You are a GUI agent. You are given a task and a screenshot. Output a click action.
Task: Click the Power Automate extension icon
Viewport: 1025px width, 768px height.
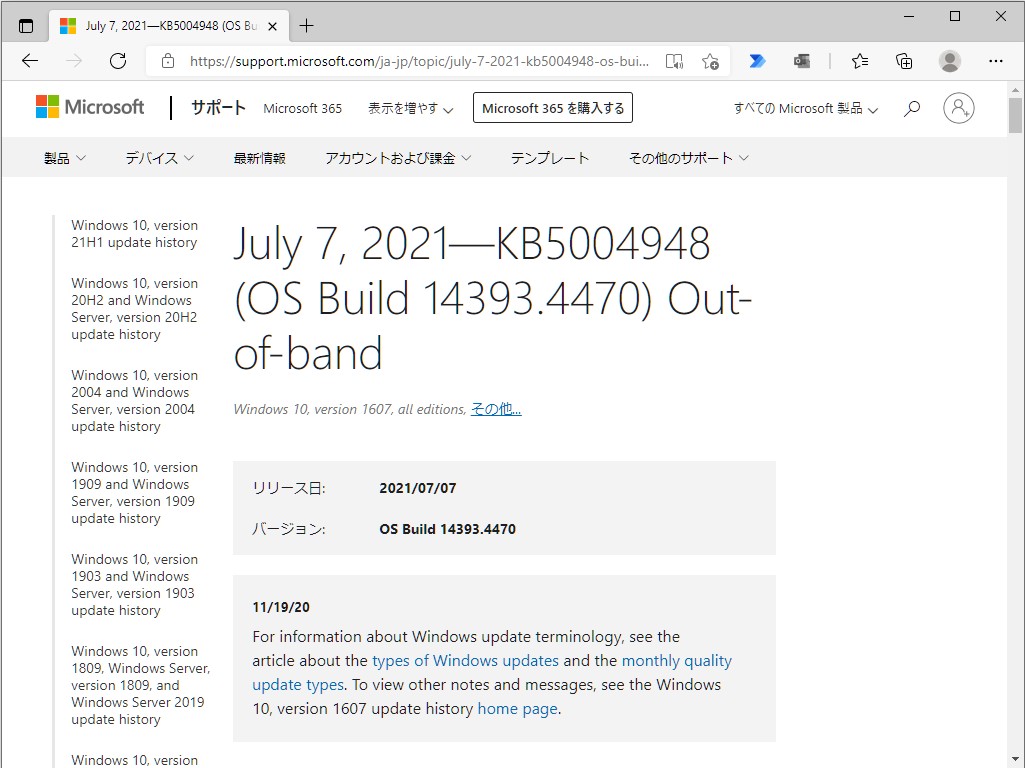coord(757,61)
